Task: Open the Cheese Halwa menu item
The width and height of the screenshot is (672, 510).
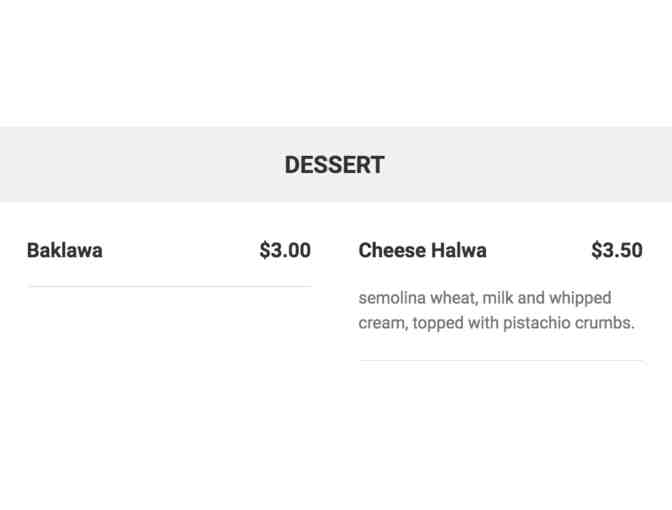Action: [422, 250]
